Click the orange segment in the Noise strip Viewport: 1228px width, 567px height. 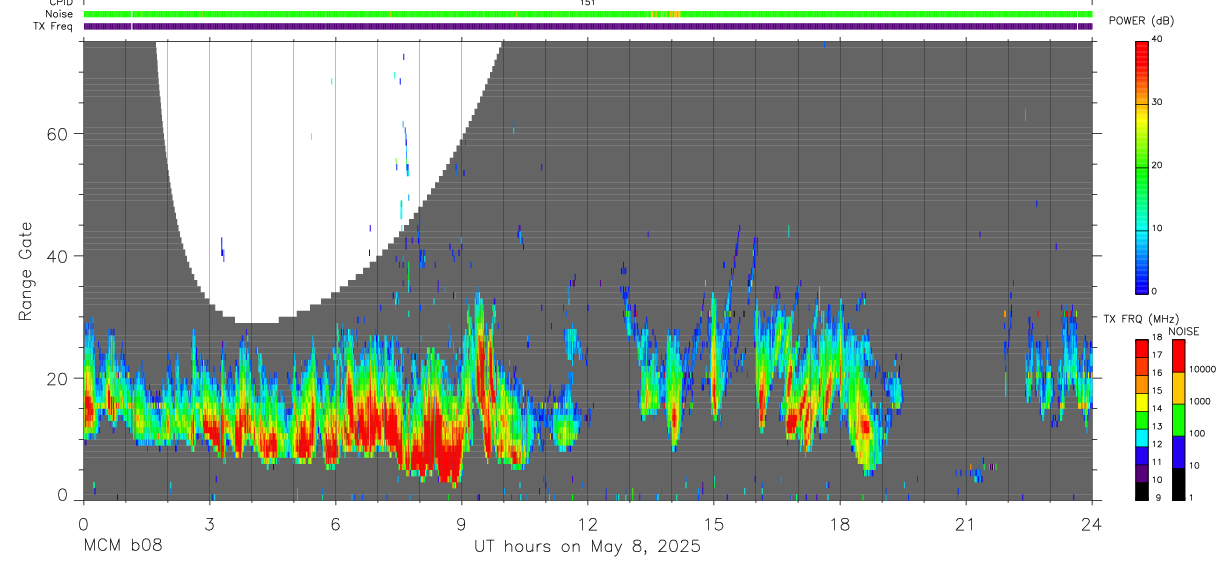(674, 14)
